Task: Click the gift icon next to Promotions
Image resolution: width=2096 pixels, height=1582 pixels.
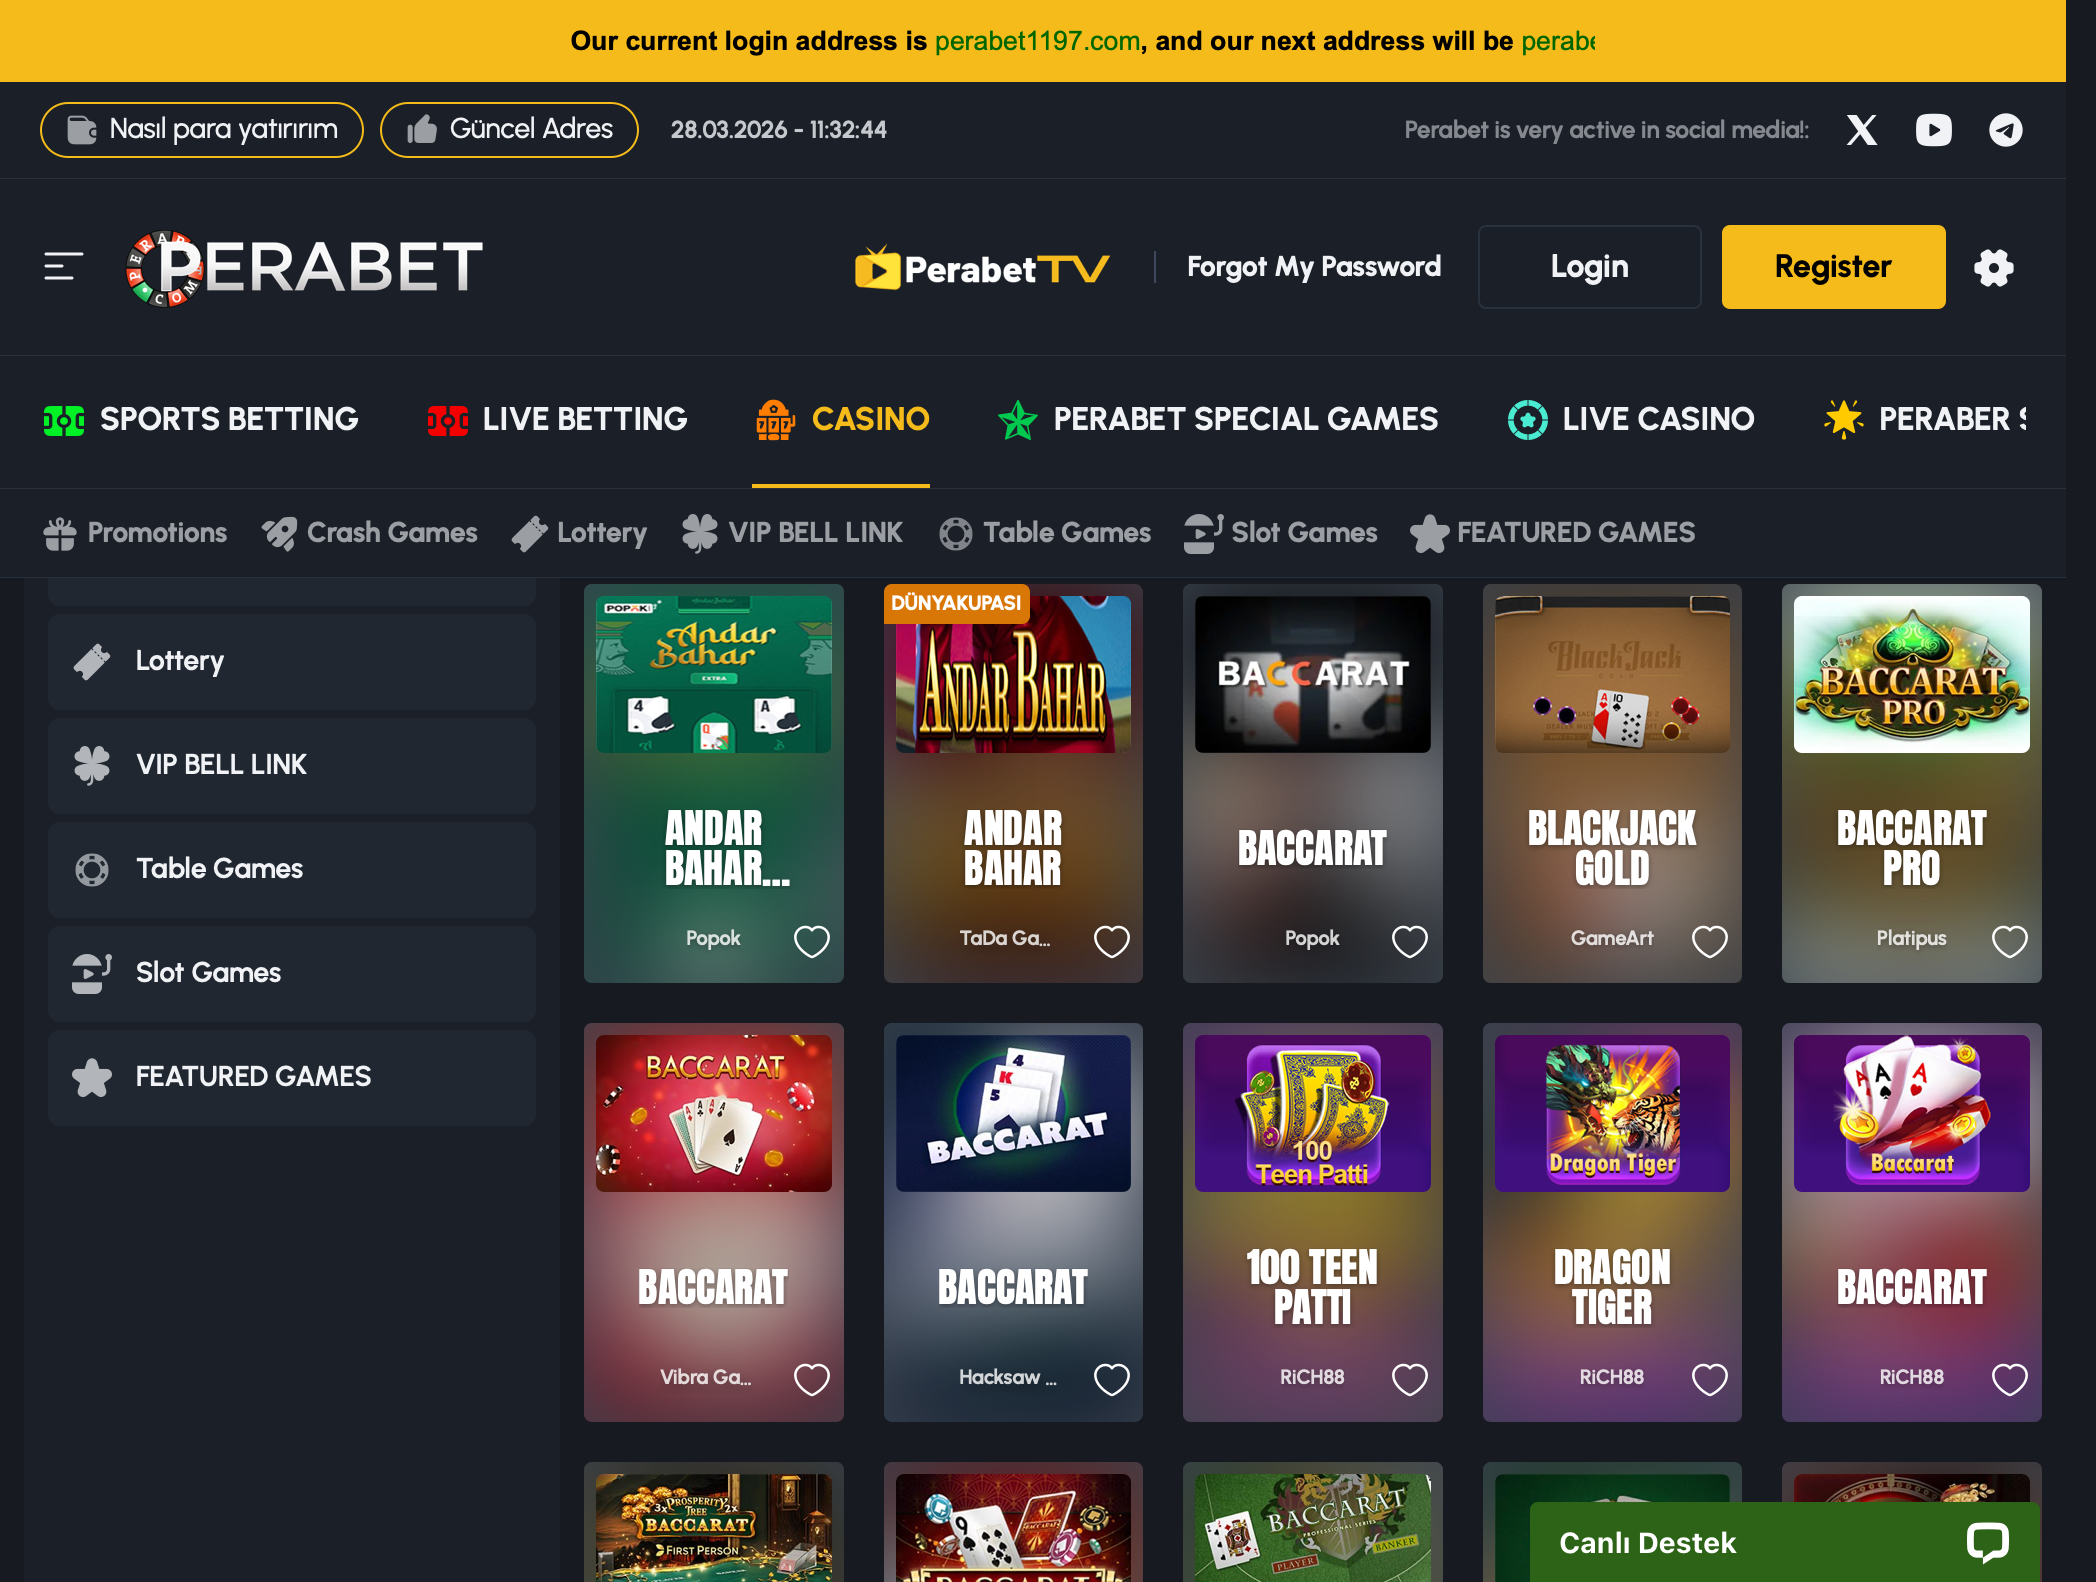Action: [60, 534]
